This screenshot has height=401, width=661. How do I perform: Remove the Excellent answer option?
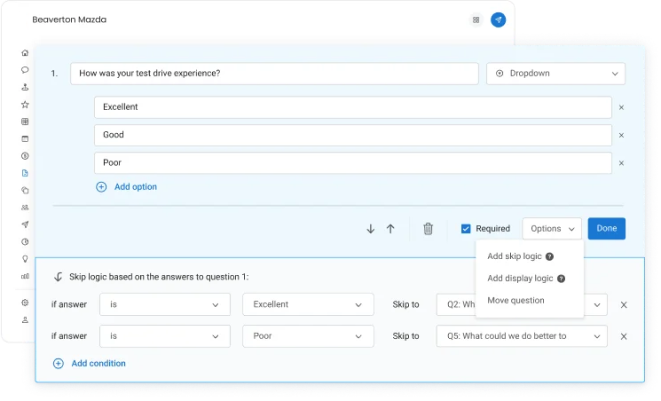tap(621, 107)
